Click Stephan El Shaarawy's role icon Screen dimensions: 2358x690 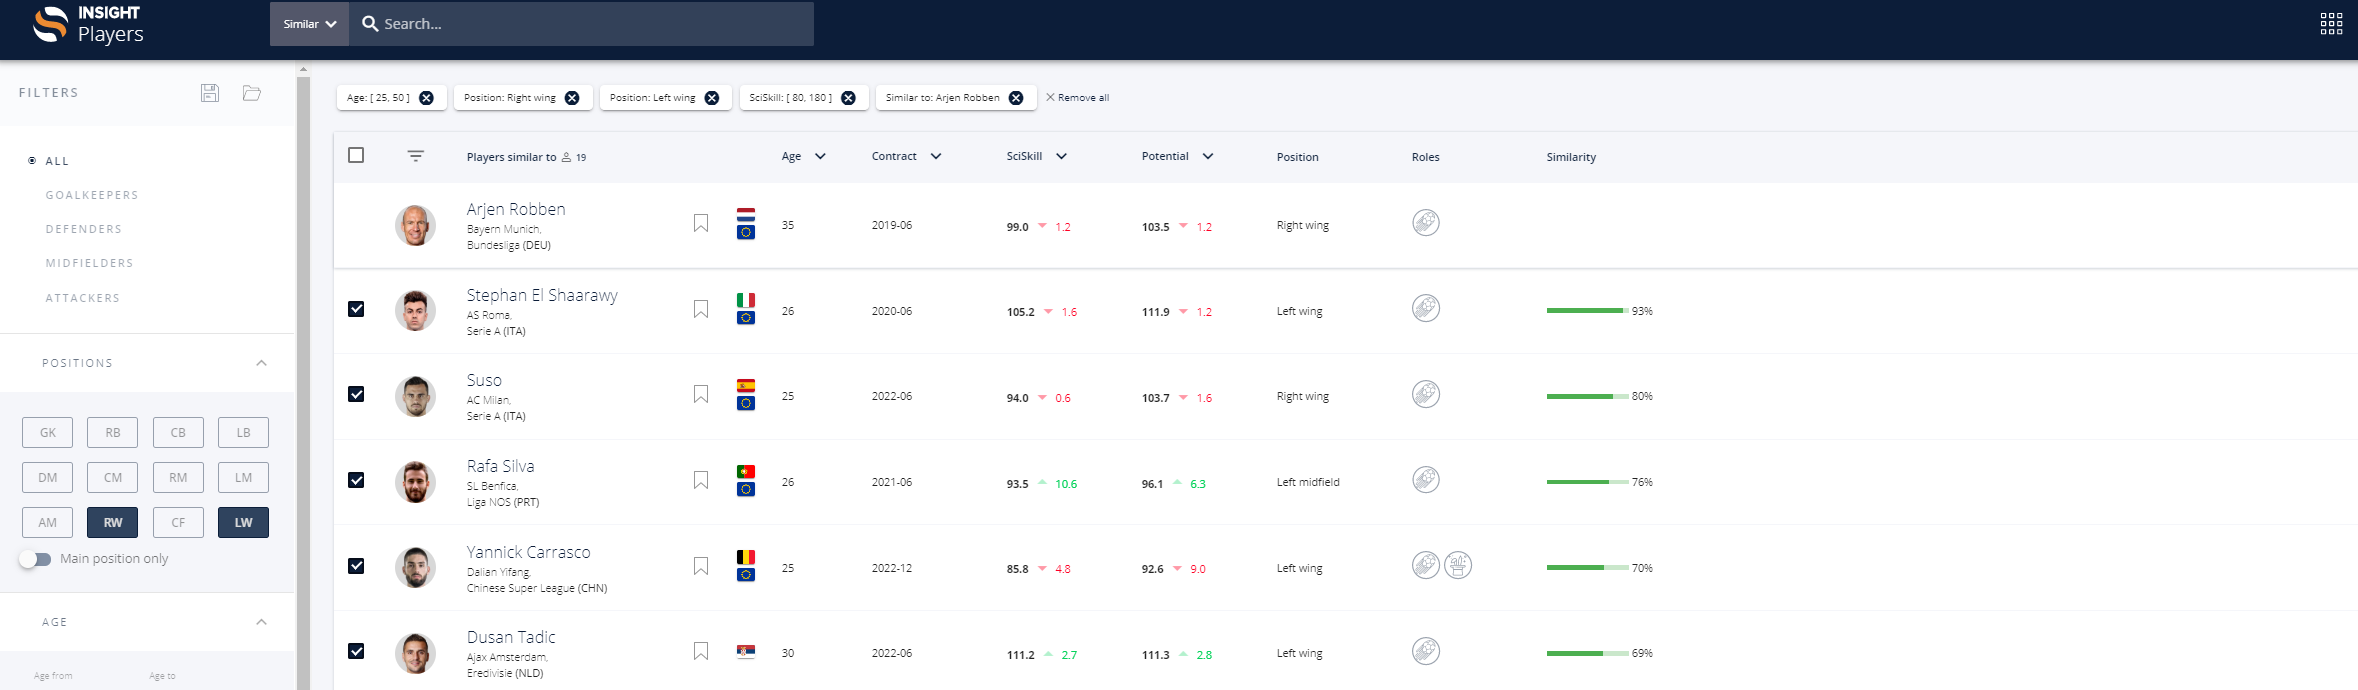[x=1426, y=308]
